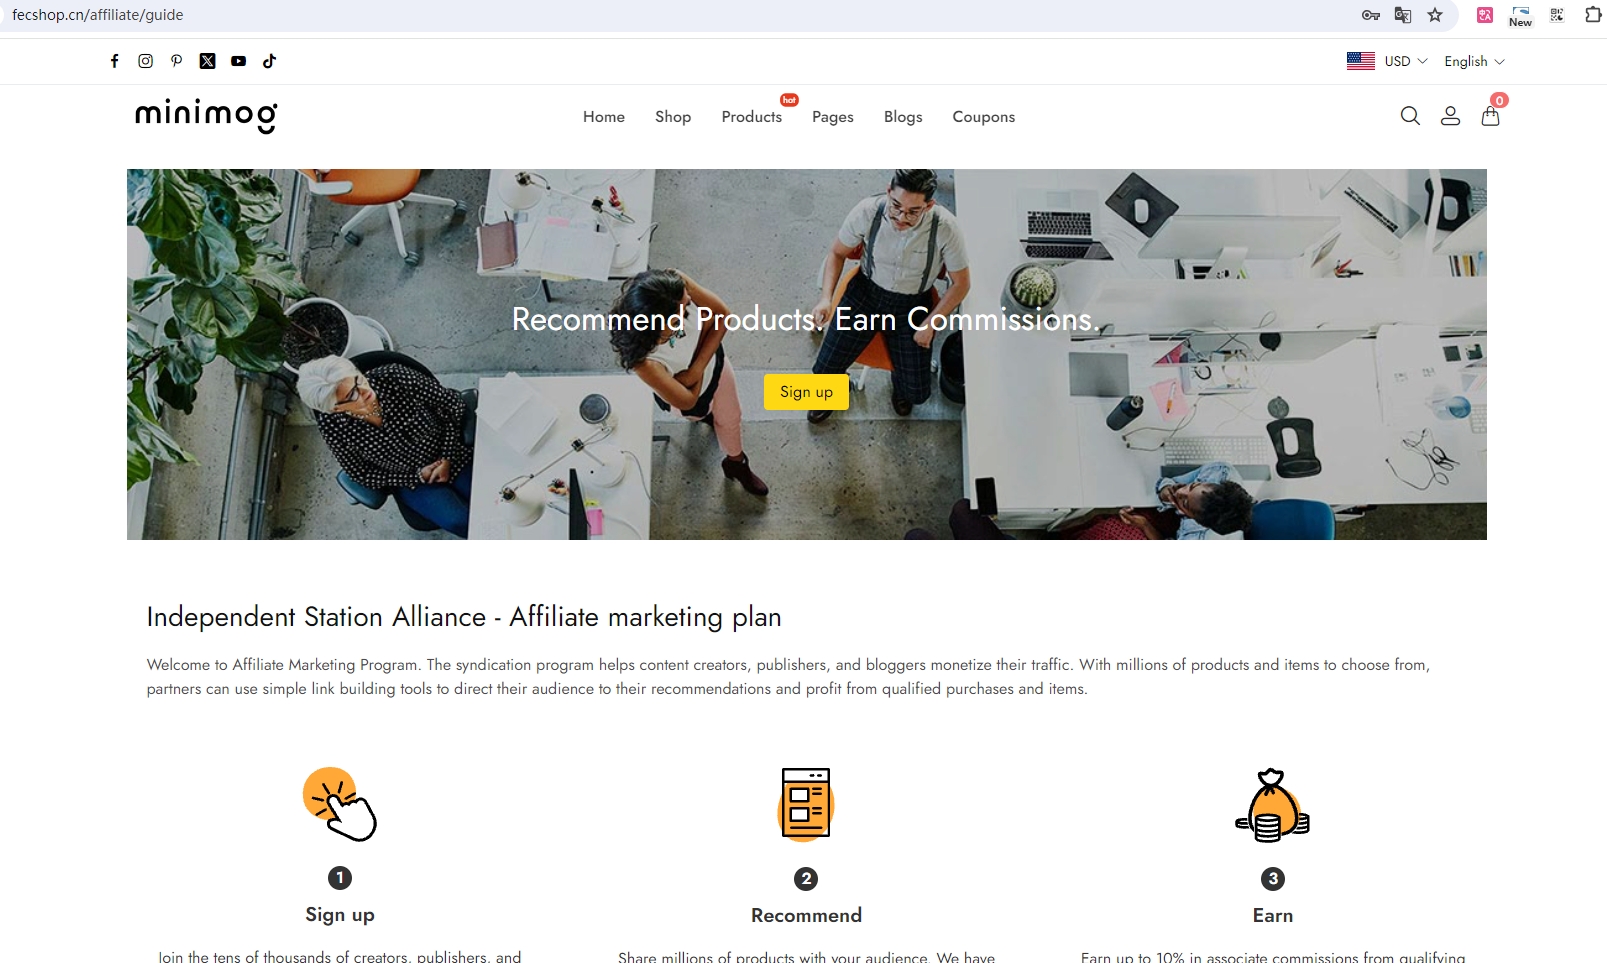Screen dimensions: 1607x963
Task: Open the YouTube social icon
Action: point(238,61)
